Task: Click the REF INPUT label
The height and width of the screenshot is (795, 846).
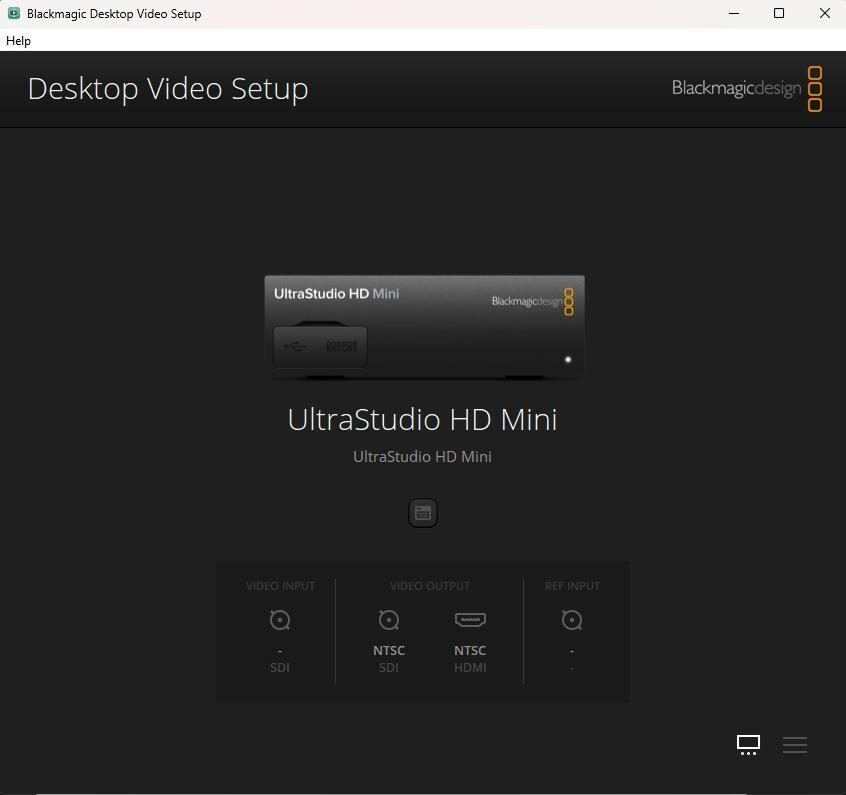Action: 572,586
